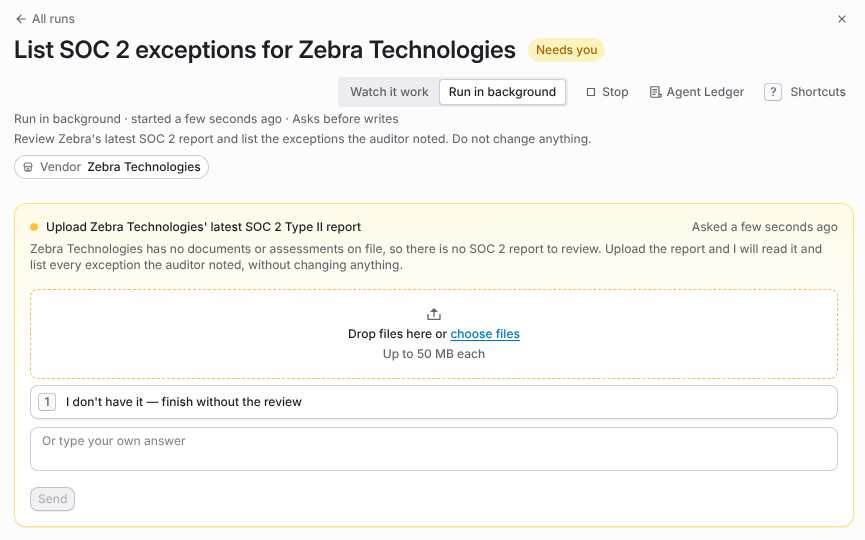Select Run in background mode
The height and width of the screenshot is (540, 865).
502,92
